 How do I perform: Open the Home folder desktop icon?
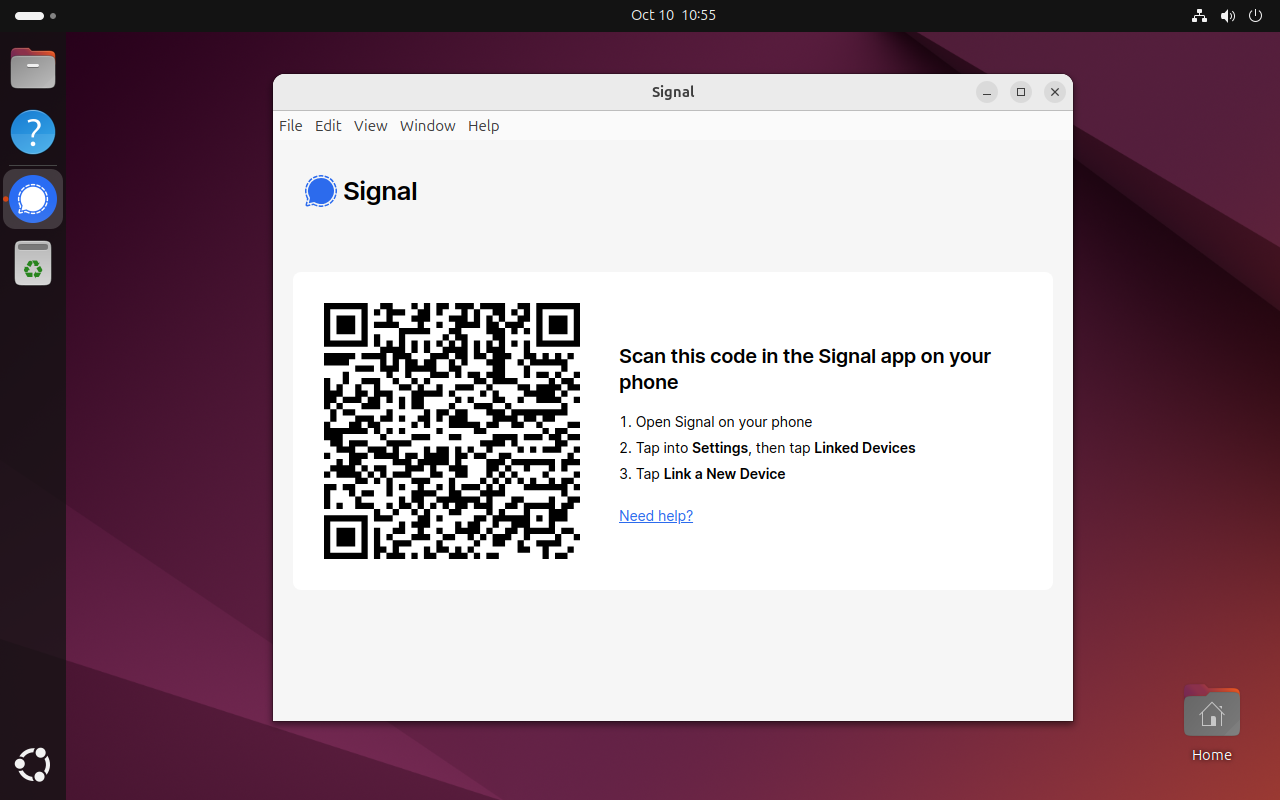click(1211, 723)
